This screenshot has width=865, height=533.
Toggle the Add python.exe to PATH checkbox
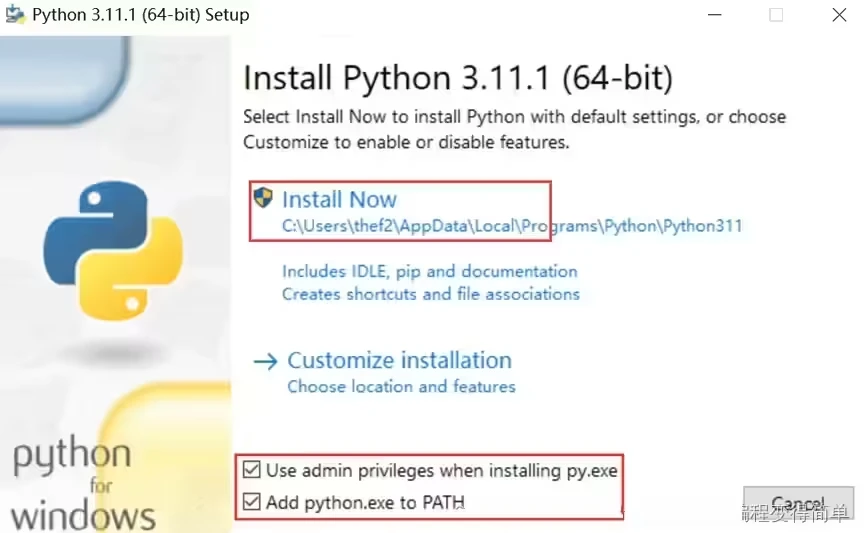pyautogui.click(x=252, y=502)
